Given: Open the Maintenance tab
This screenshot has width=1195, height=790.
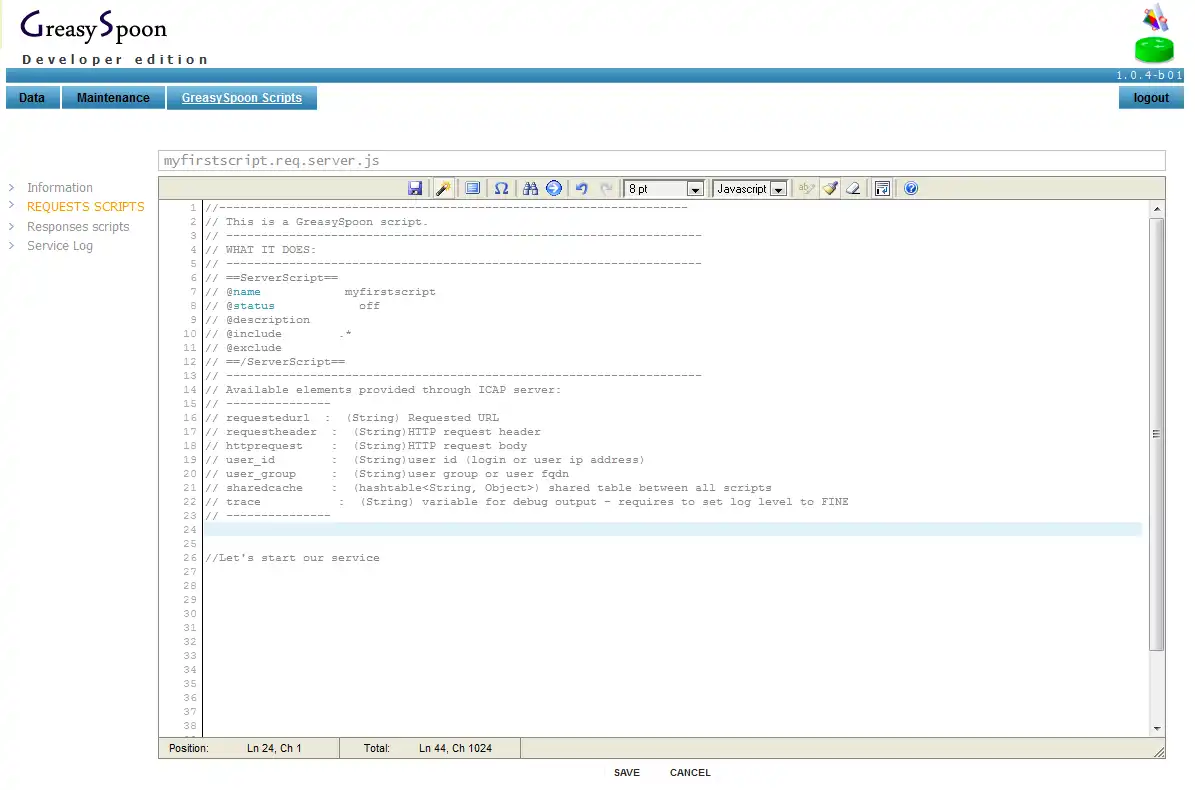Looking at the screenshot, I should click(x=113, y=98).
